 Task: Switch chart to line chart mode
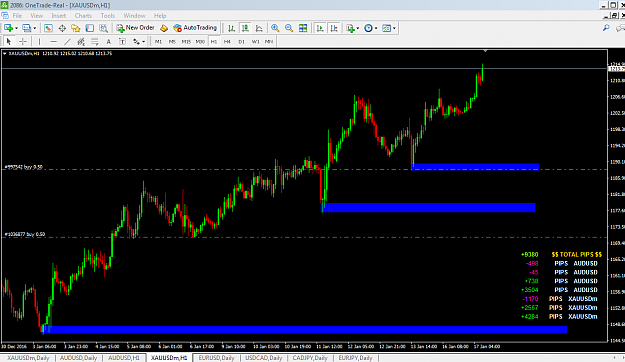(259, 28)
